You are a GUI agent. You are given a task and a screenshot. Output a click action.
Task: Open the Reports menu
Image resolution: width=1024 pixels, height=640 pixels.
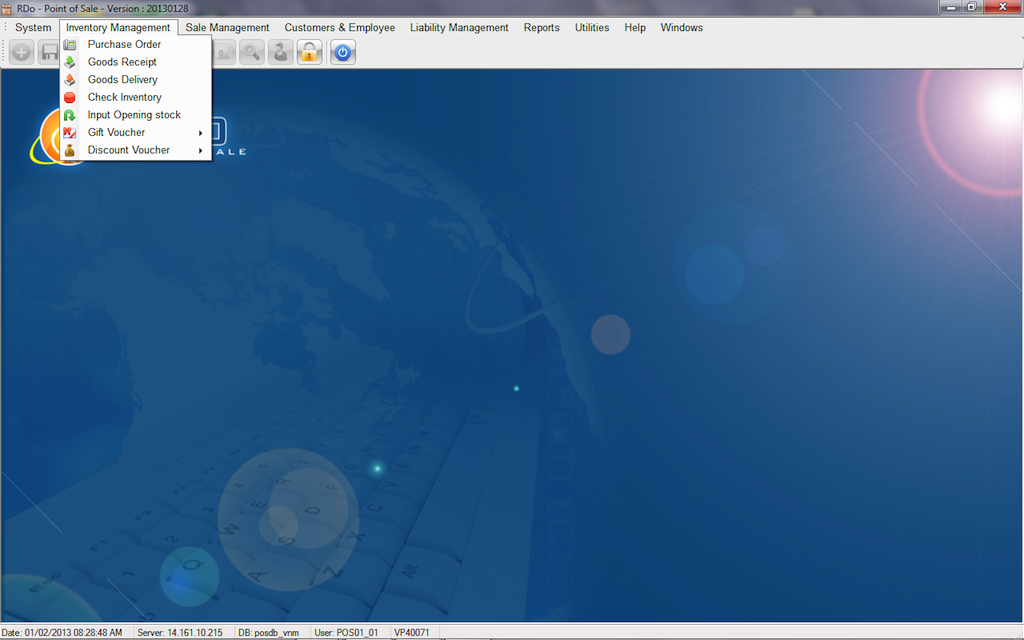(541, 28)
